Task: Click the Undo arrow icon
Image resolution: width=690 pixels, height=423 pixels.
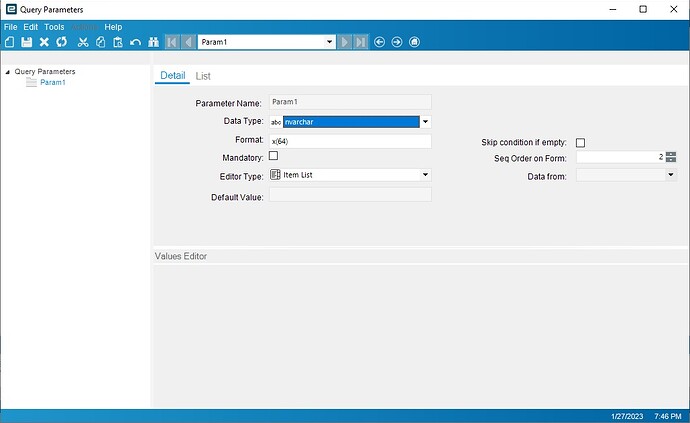Action: click(135, 42)
